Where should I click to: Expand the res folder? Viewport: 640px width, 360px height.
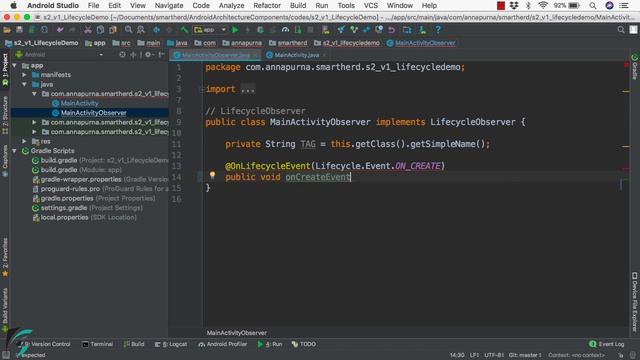pyautogui.click(x=24, y=141)
